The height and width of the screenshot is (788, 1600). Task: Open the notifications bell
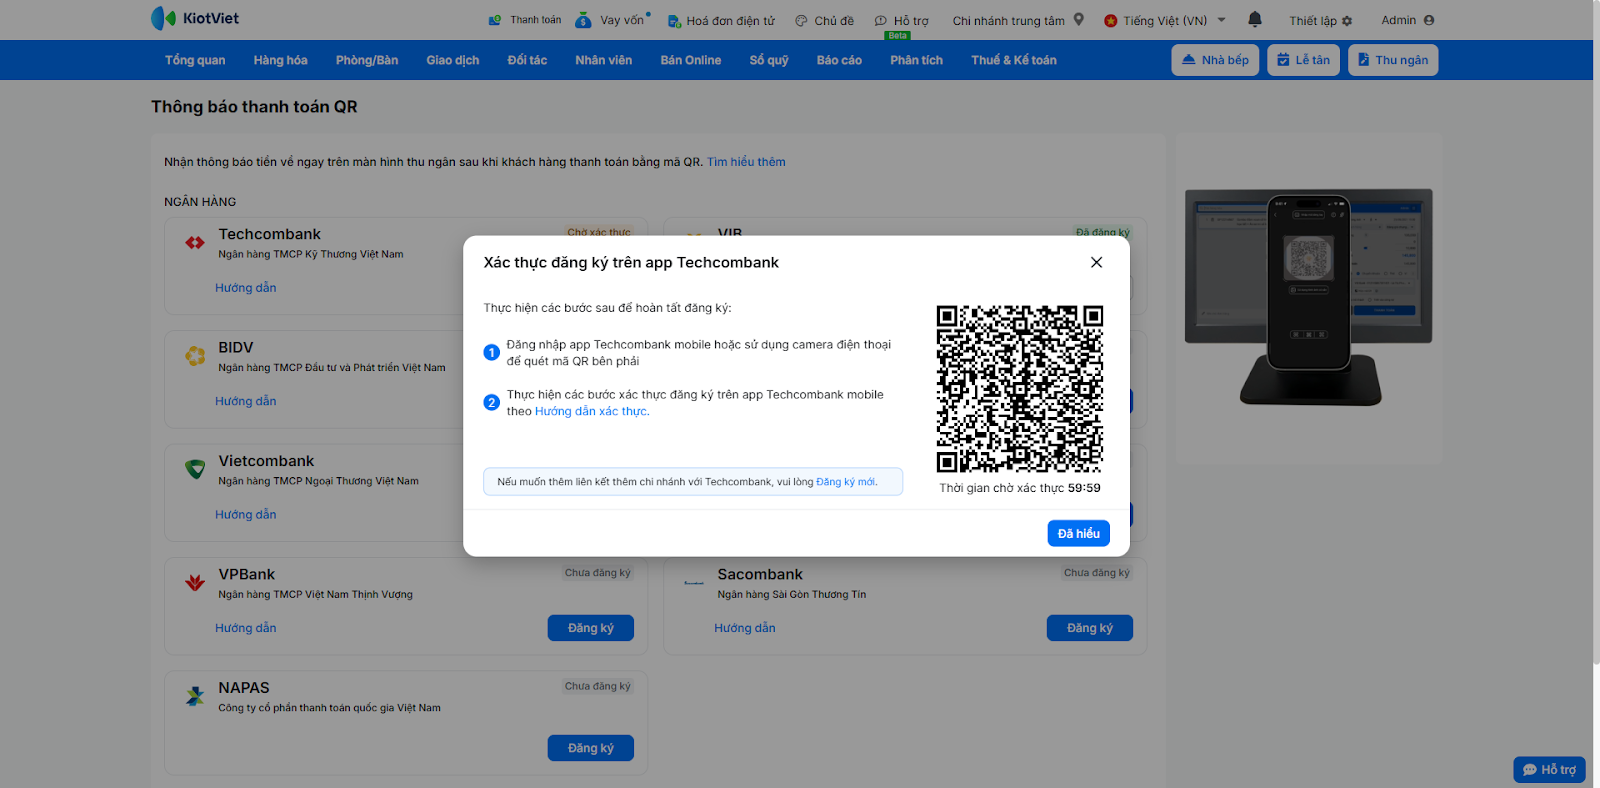click(x=1255, y=19)
